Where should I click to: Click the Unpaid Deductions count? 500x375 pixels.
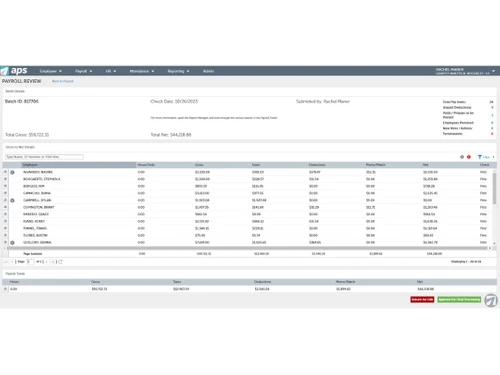tap(492, 107)
